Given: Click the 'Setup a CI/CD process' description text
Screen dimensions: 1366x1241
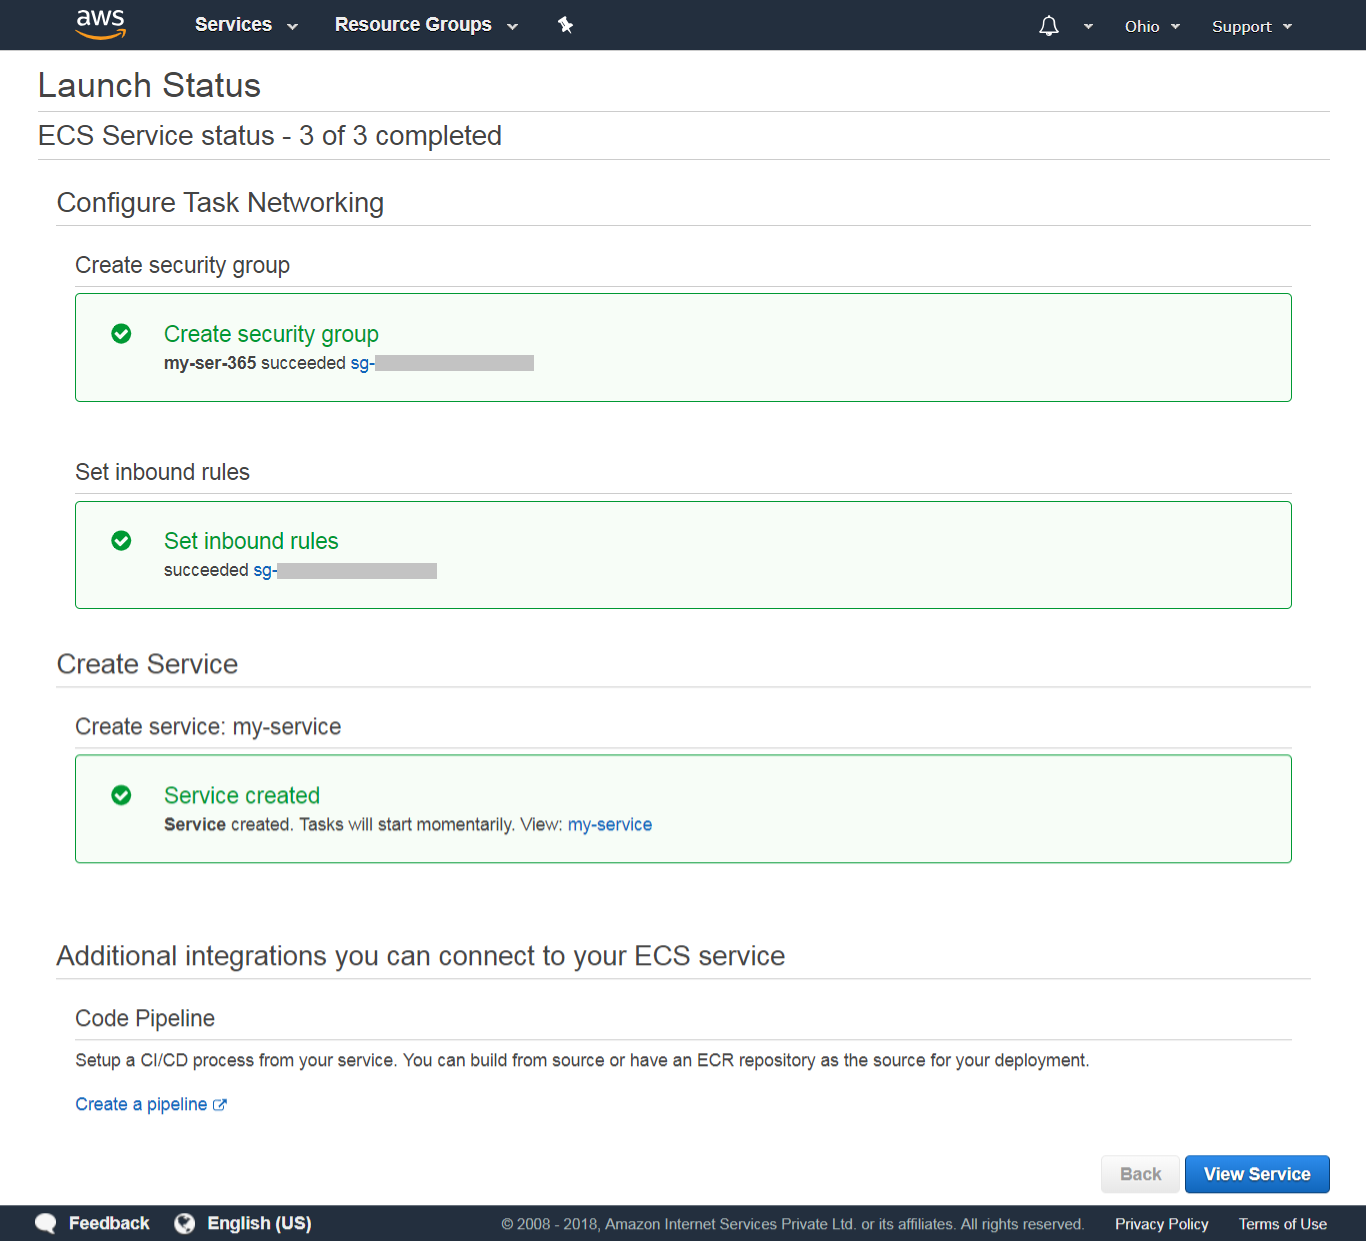Looking at the screenshot, I should click(x=582, y=1060).
